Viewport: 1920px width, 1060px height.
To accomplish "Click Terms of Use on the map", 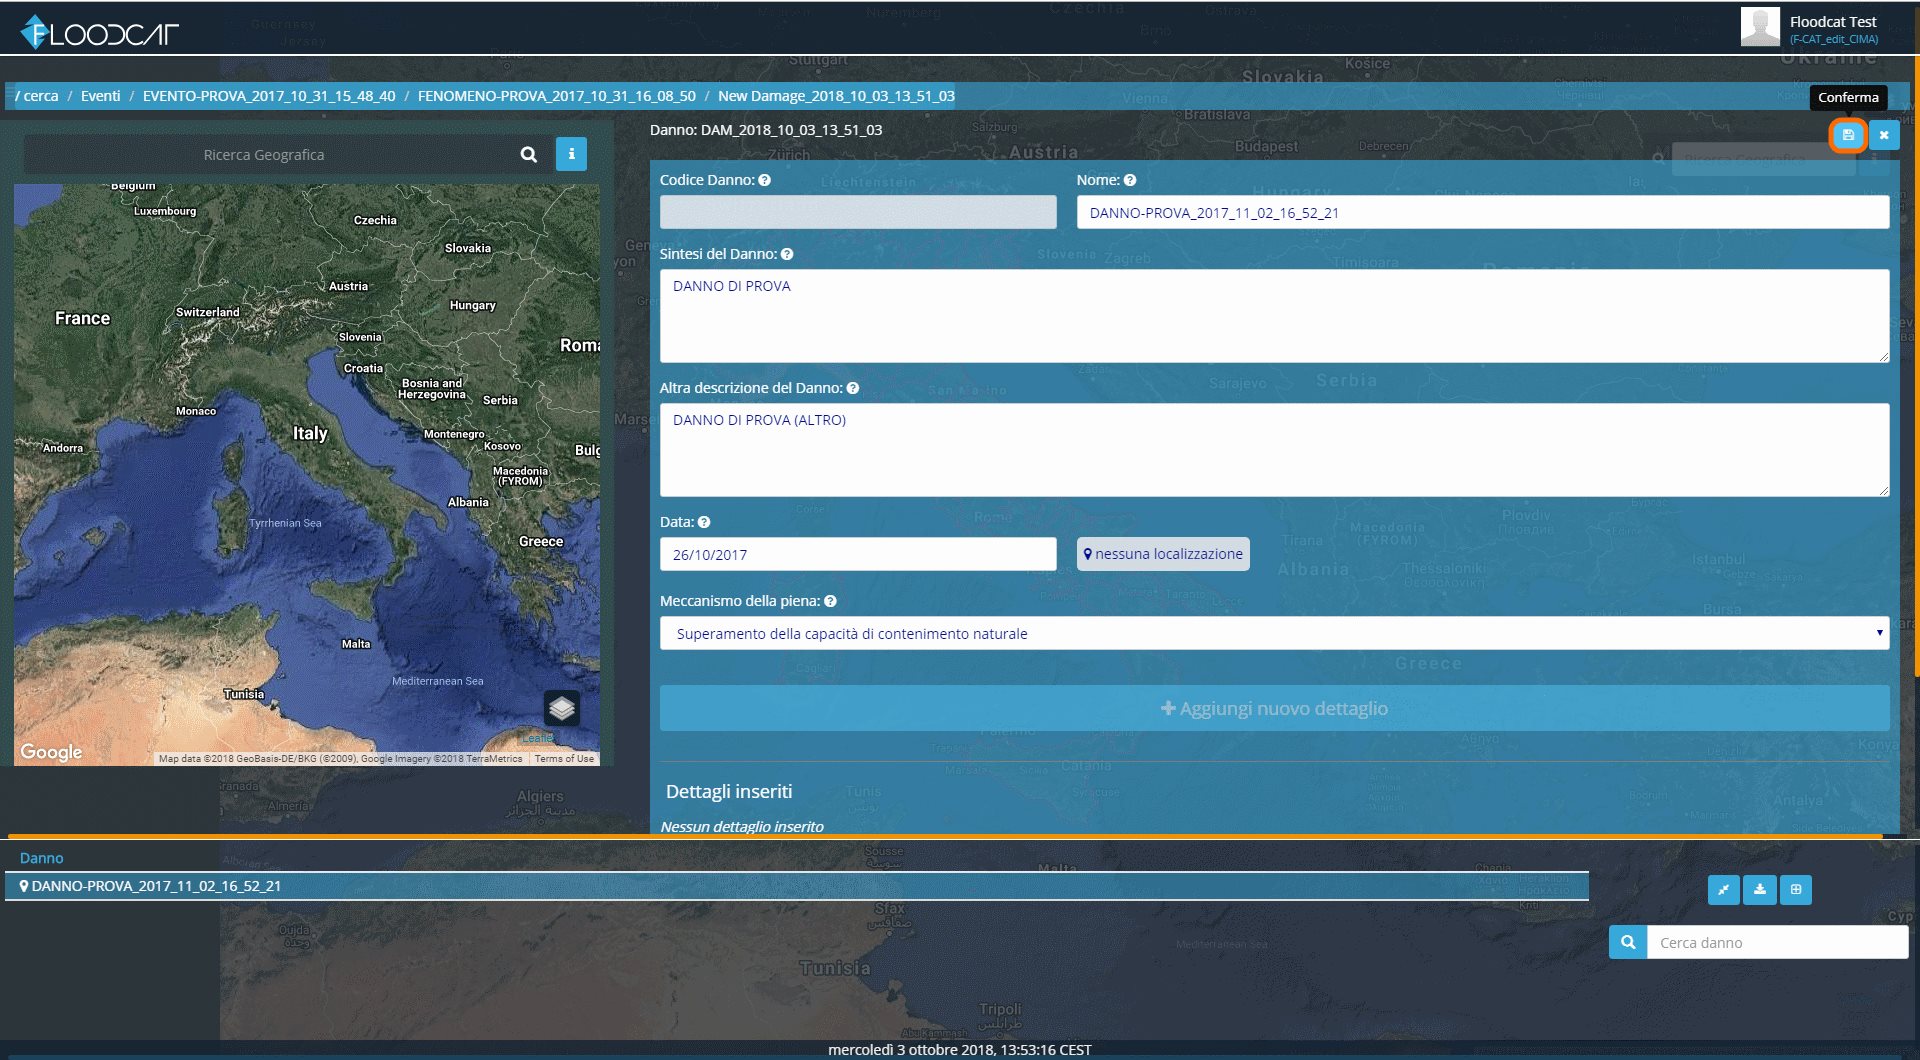I will coord(564,759).
